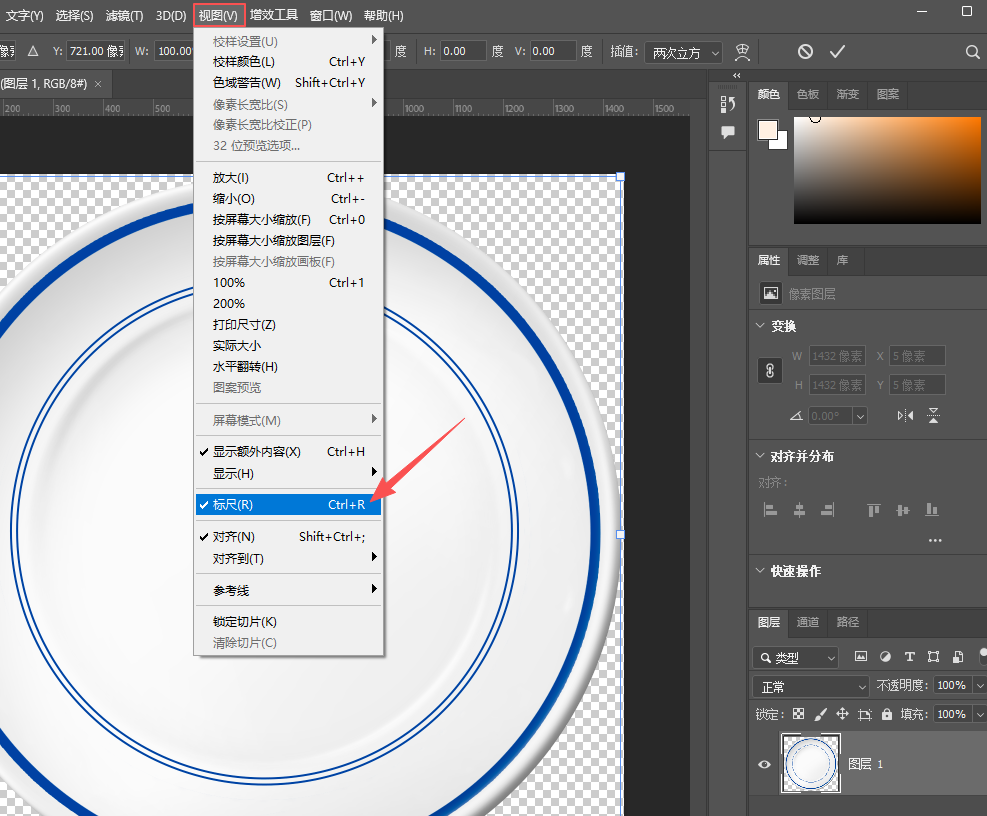Screen dimensions: 987x816
Task: Align horizontal centers icon
Action: pyautogui.click(x=799, y=509)
